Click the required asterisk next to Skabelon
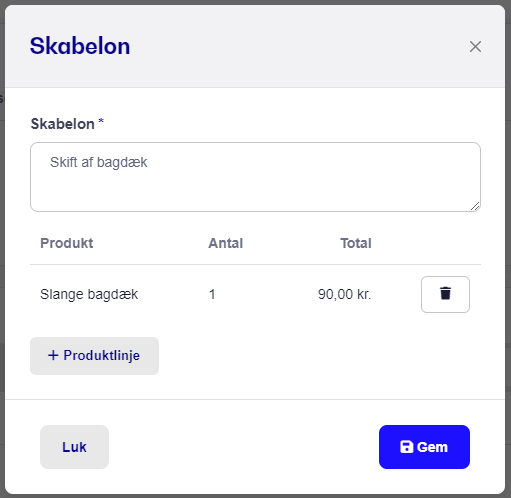This screenshot has height=498, width=511. [101, 121]
